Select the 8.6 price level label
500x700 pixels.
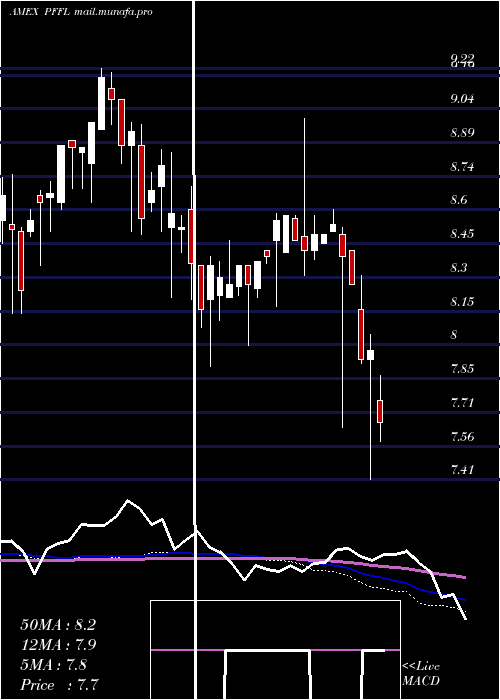click(x=459, y=200)
